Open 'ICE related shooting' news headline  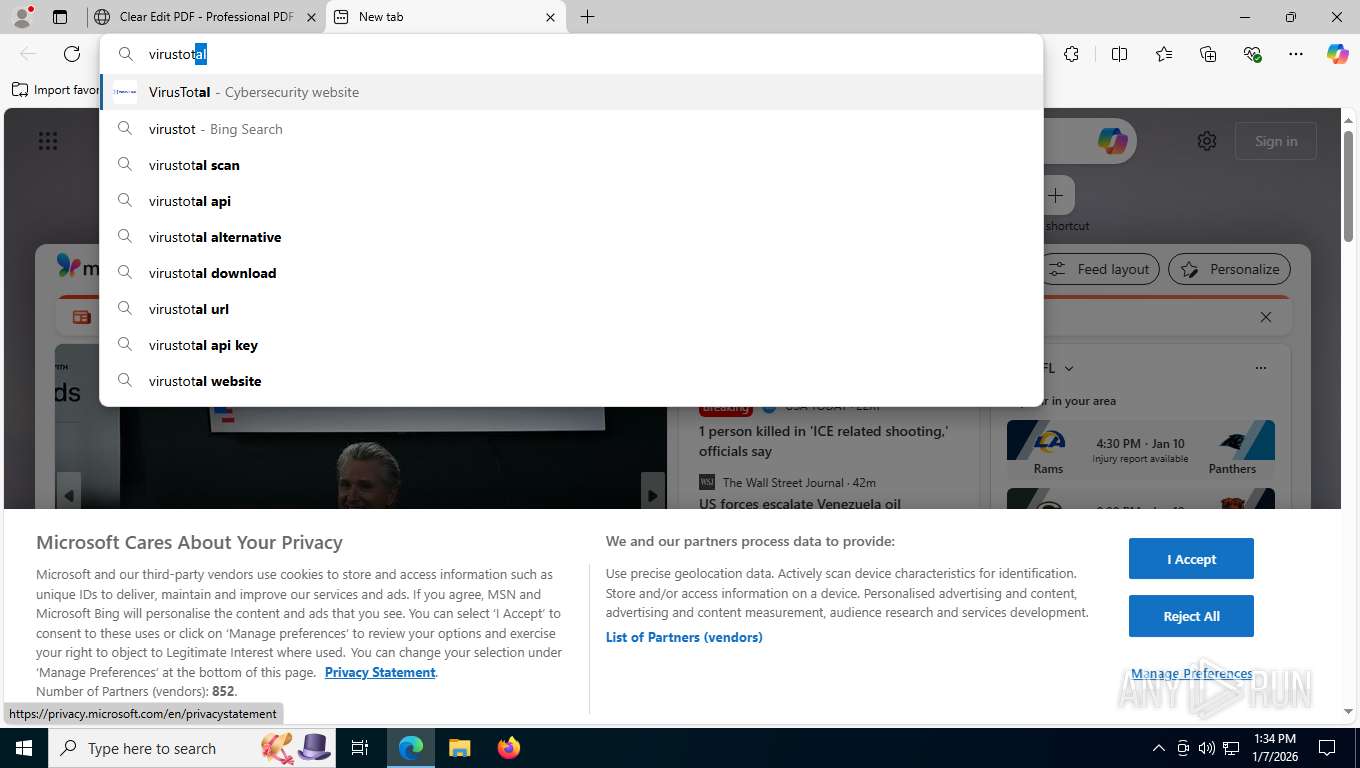[824, 441]
